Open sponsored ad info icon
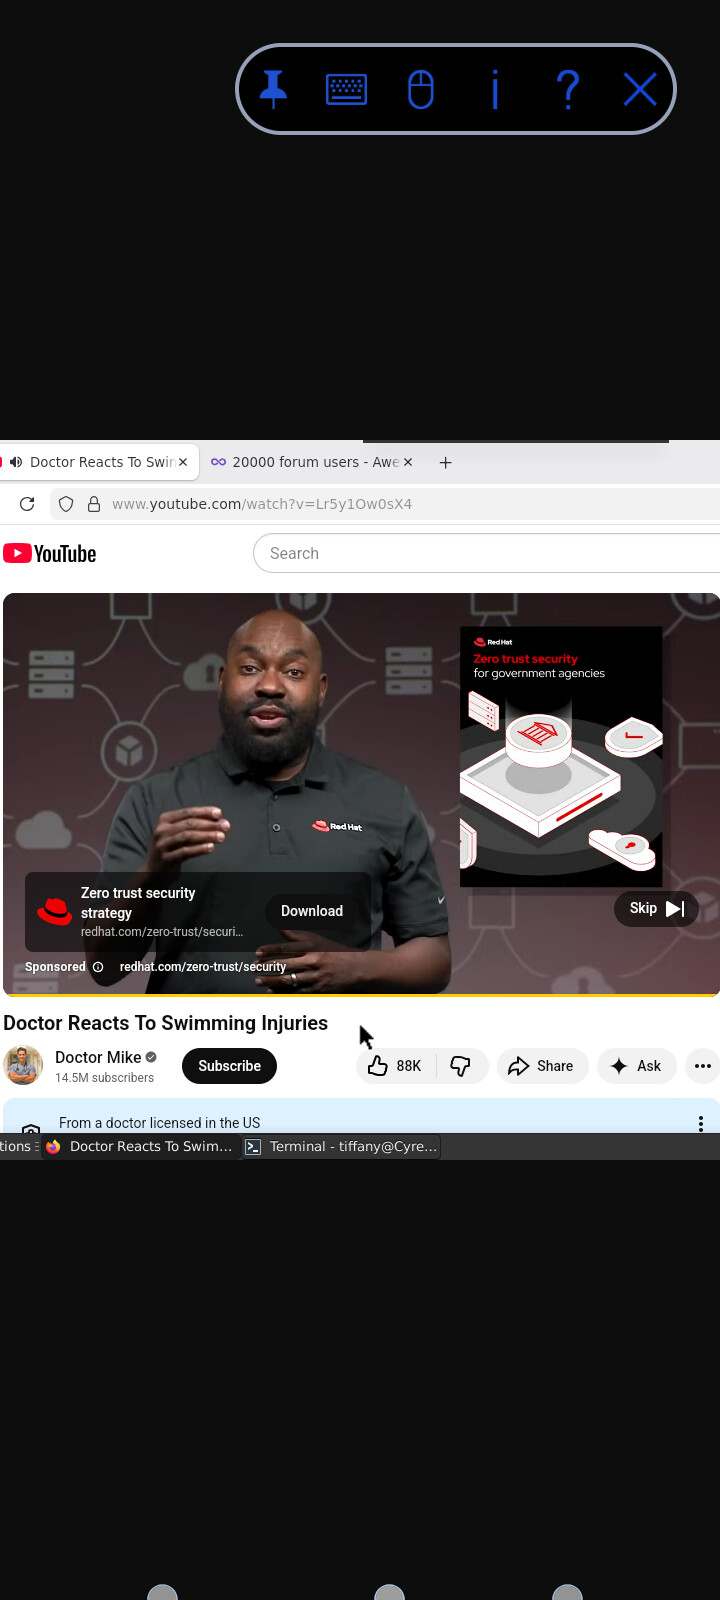This screenshot has width=720, height=1600. [x=98, y=967]
